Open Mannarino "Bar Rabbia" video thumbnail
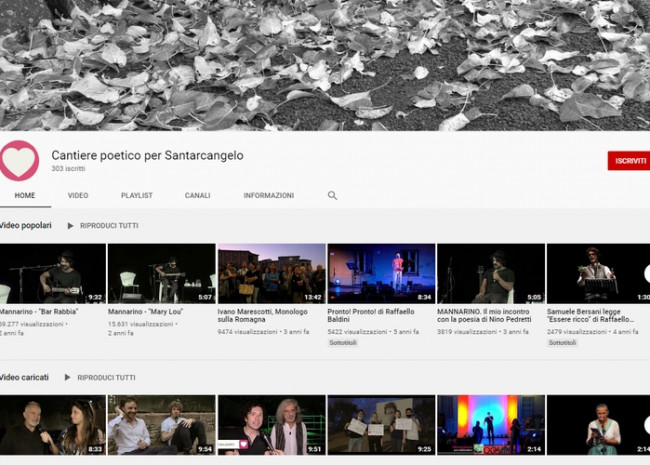The width and height of the screenshot is (650, 465). click(x=52, y=273)
